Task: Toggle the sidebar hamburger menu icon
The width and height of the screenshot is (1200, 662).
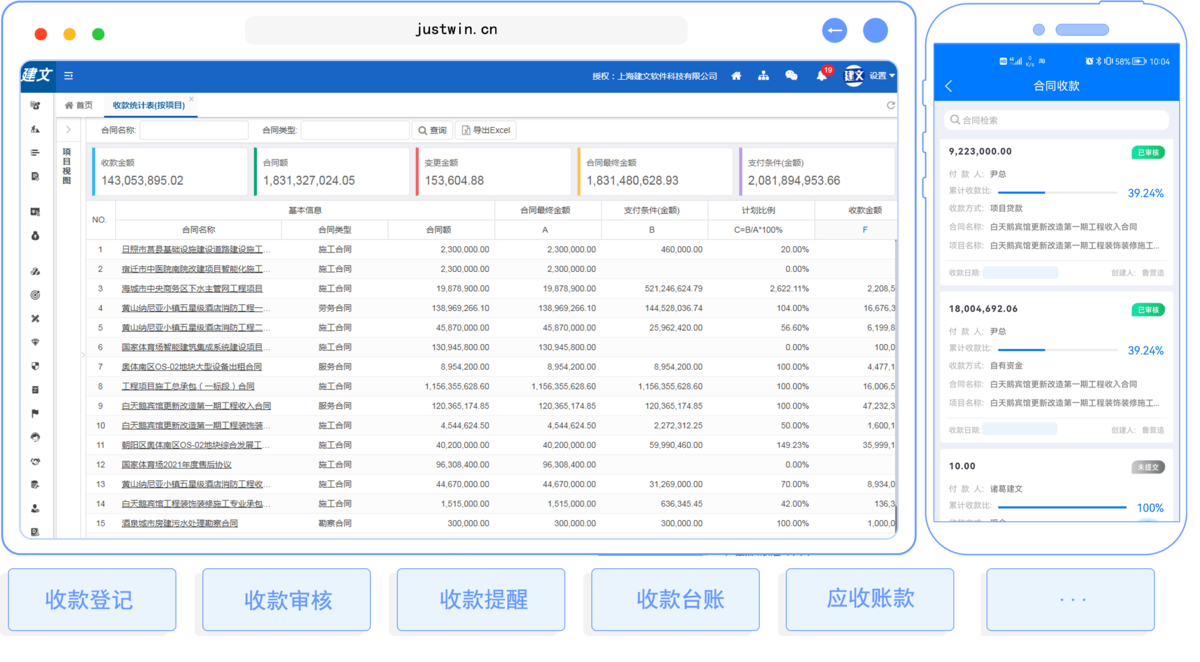Action: [68, 76]
